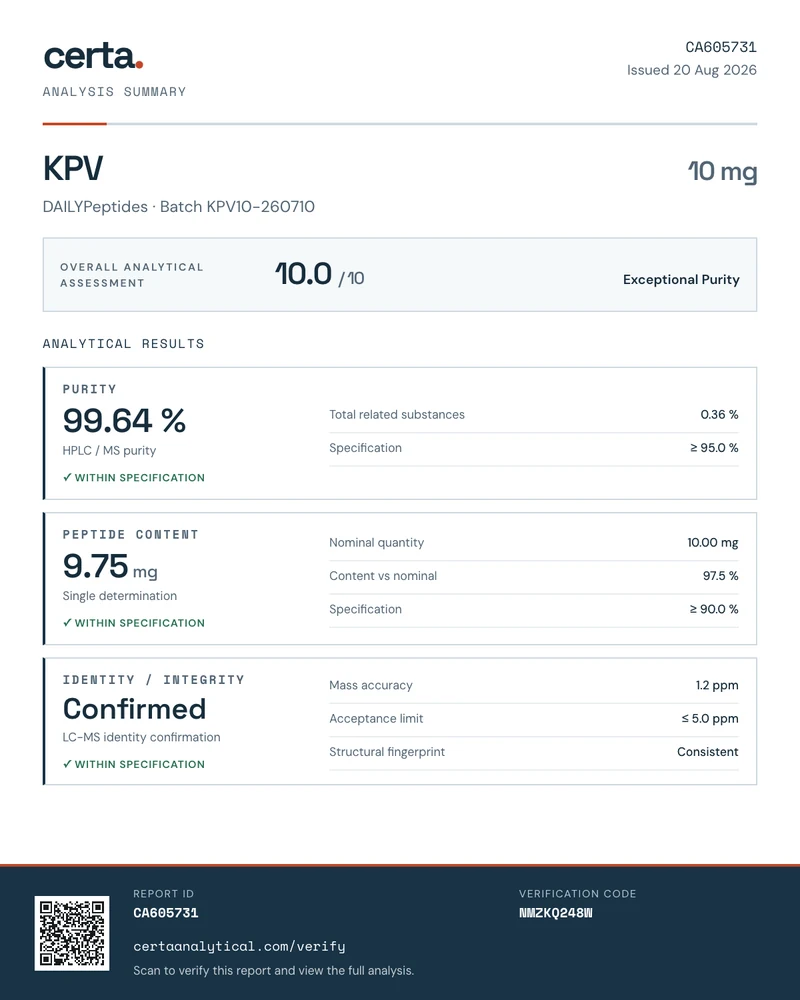Click the 'OVERALL ANALYTICAL ASSESSMENT' label

point(131,275)
